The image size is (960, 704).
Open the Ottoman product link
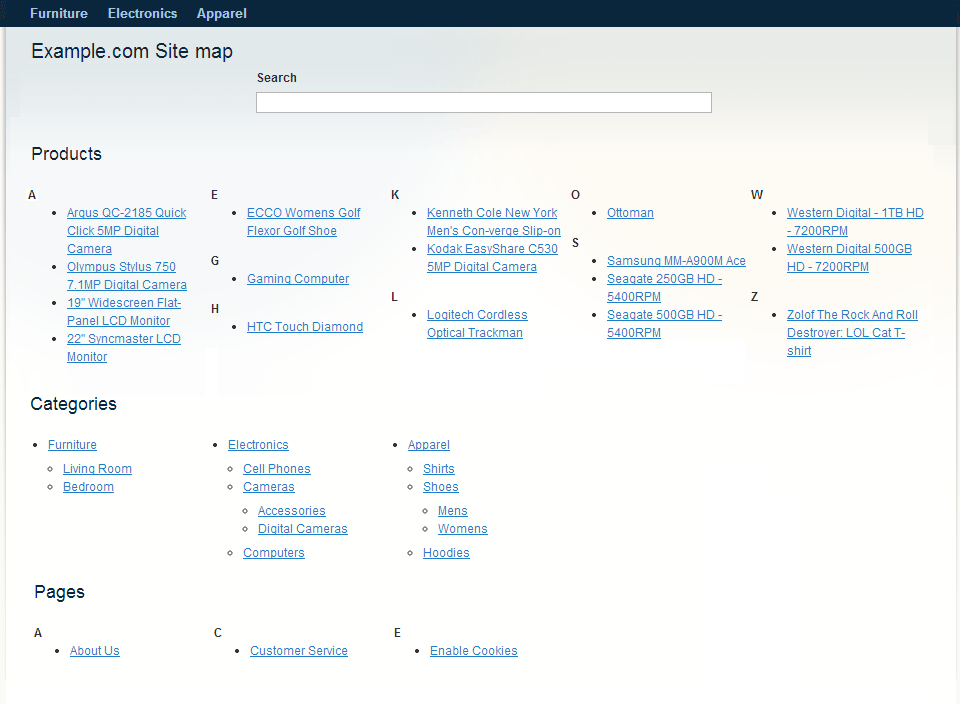(x=630, y=212)
